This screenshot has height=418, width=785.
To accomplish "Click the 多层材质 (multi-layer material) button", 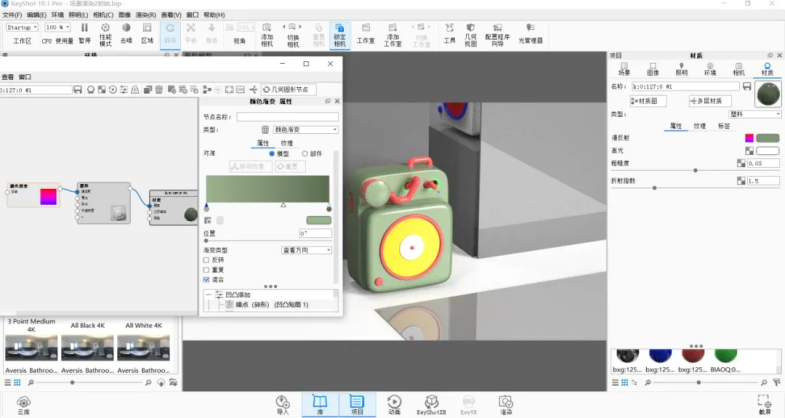I will (x=710, y=101).
